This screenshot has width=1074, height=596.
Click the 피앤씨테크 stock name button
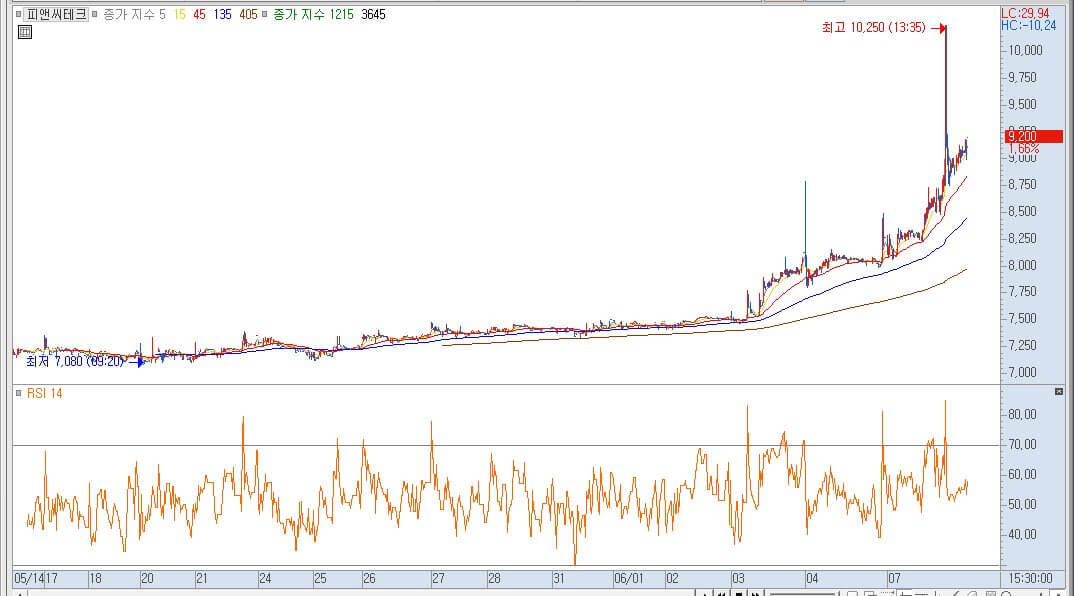[56, 14]
